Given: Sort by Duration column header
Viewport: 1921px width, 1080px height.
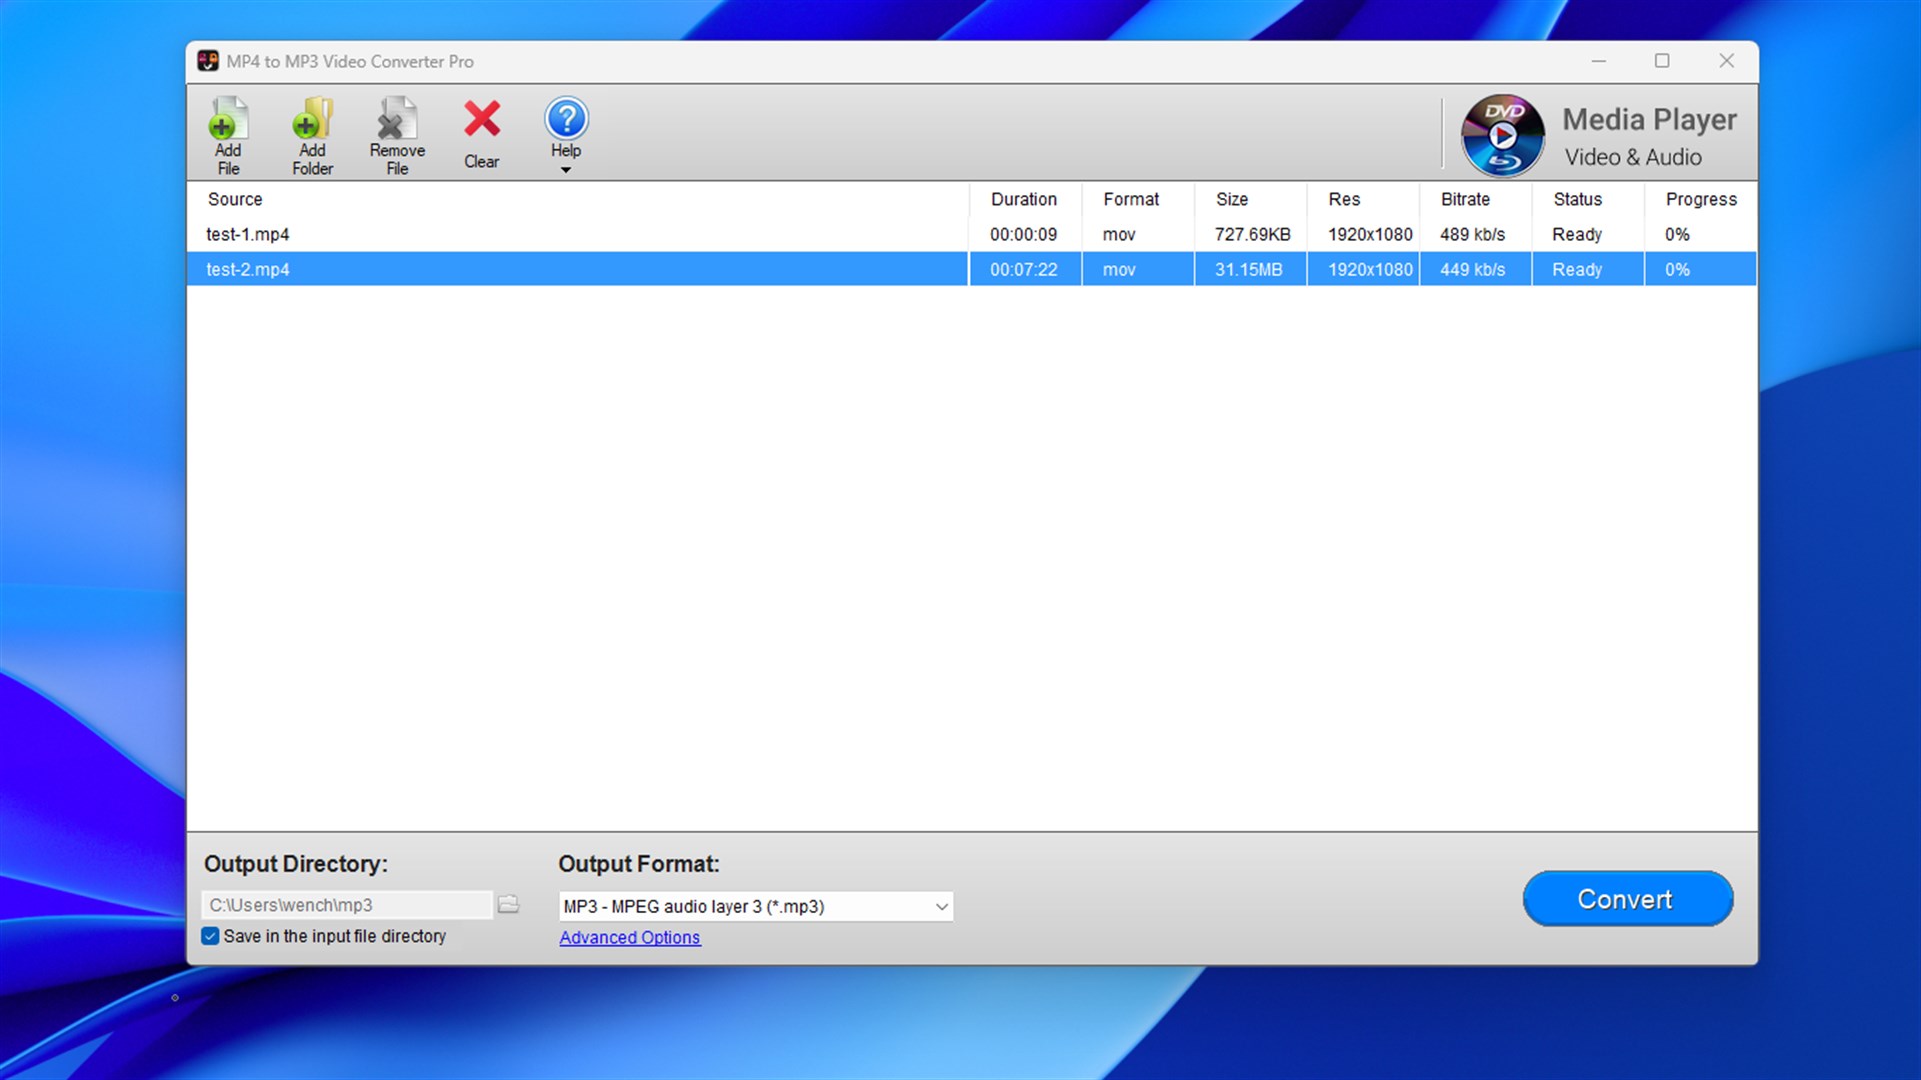Looking at the screenshot, I should (x=1025, y=199).
